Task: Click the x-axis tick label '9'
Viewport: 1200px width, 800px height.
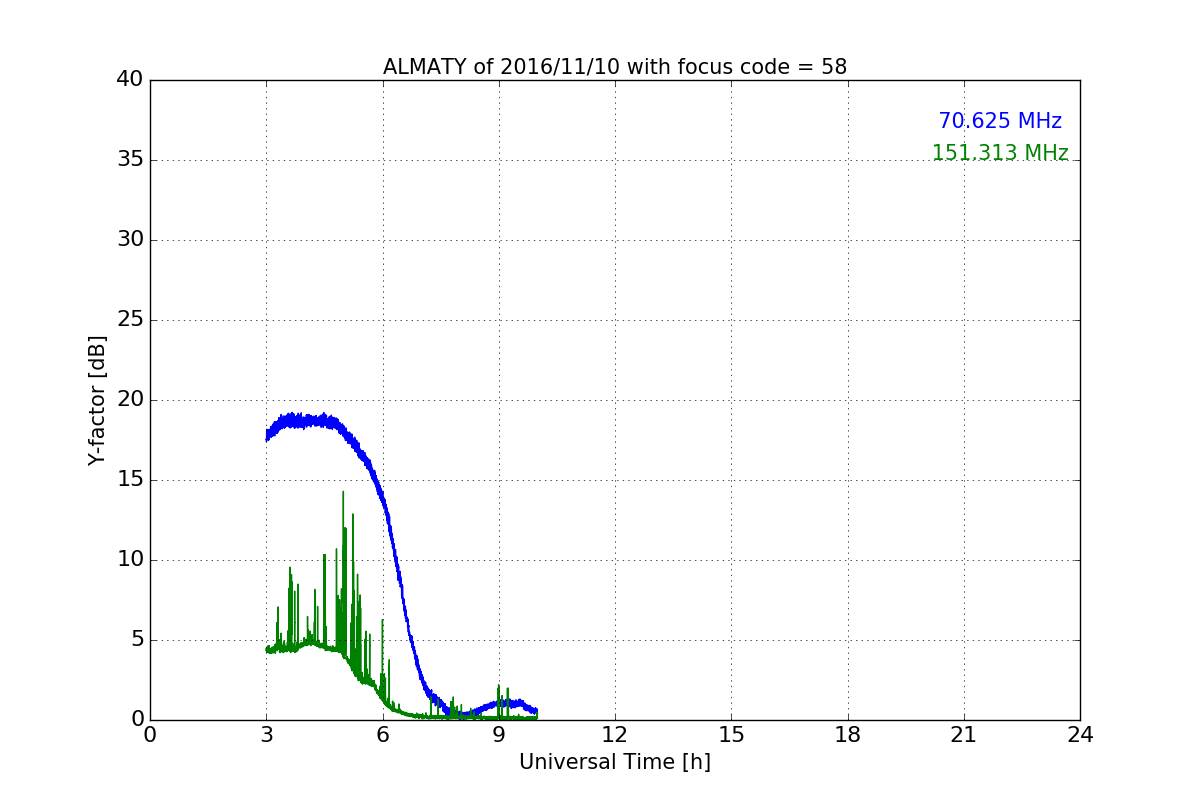Action: pos(499,734)
